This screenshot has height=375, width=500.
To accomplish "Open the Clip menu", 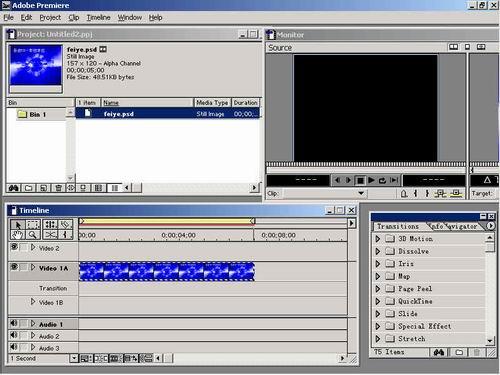I will coord(74,17).
